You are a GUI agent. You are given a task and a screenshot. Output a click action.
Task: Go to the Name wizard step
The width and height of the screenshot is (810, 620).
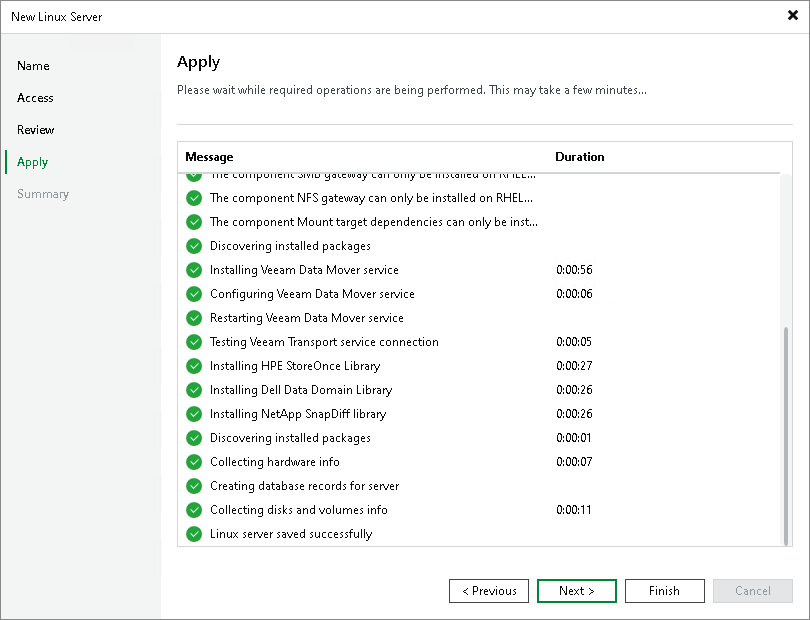pos(33,66)
